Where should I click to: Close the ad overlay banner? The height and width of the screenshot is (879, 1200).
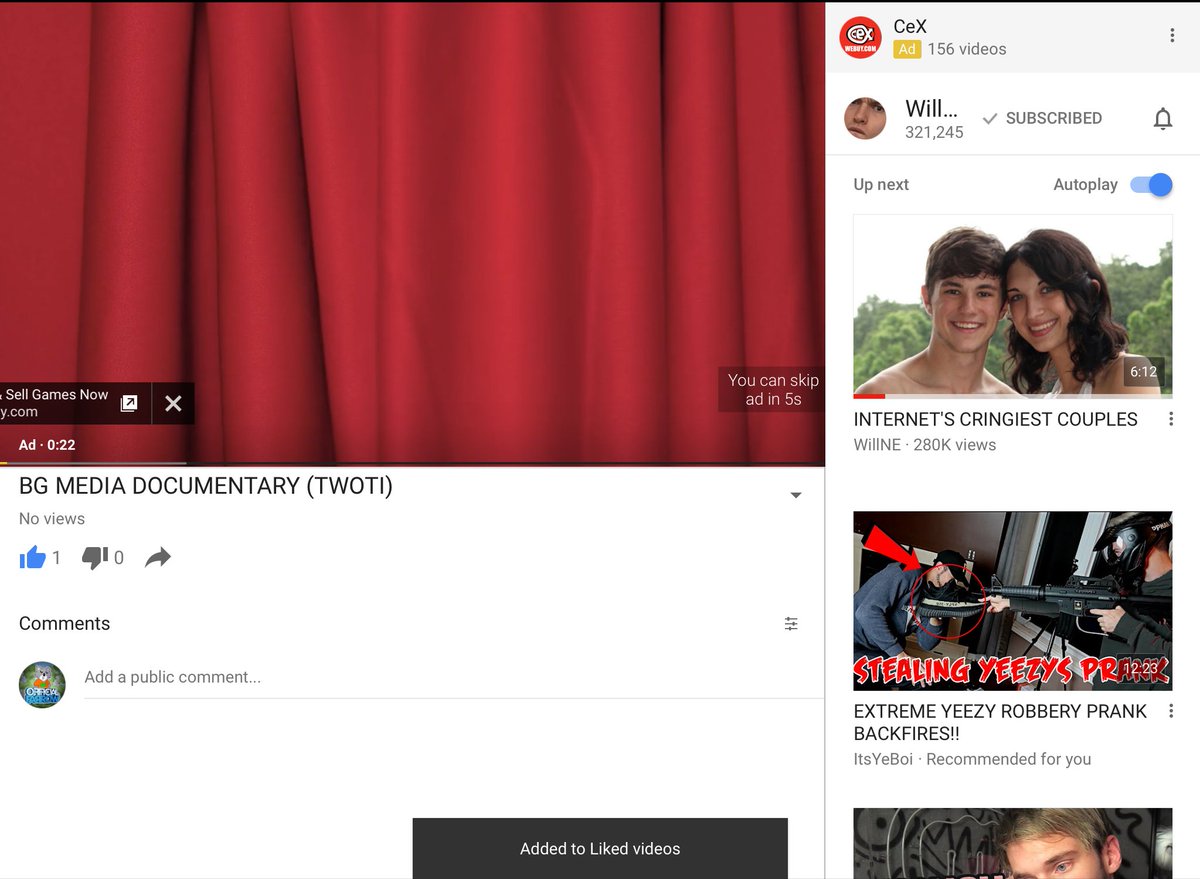coord(173,403)
